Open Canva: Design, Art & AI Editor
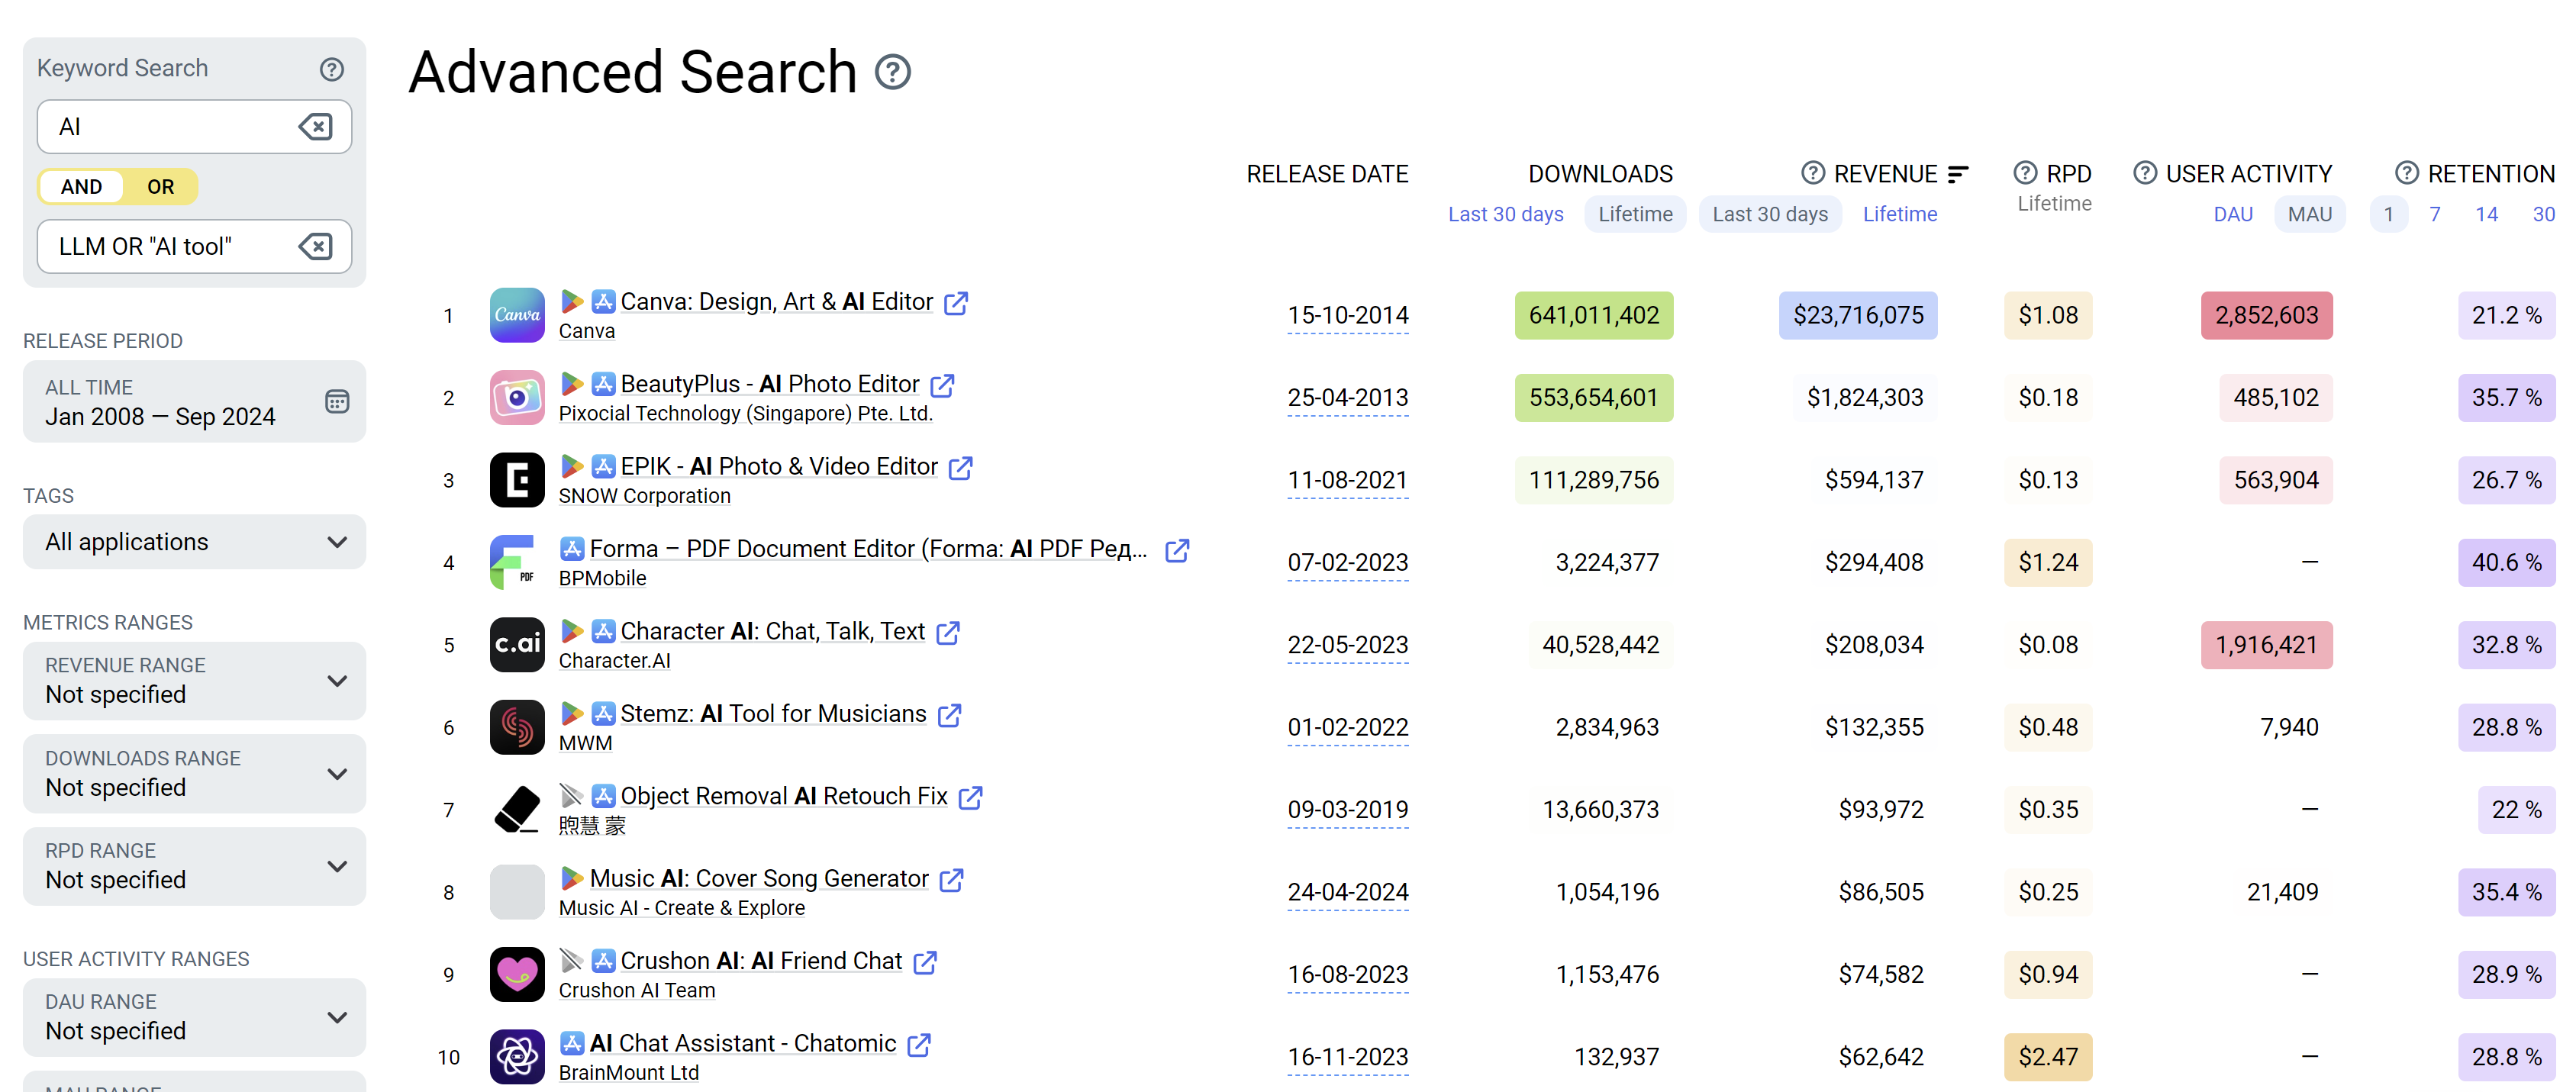 coord(776,301)
